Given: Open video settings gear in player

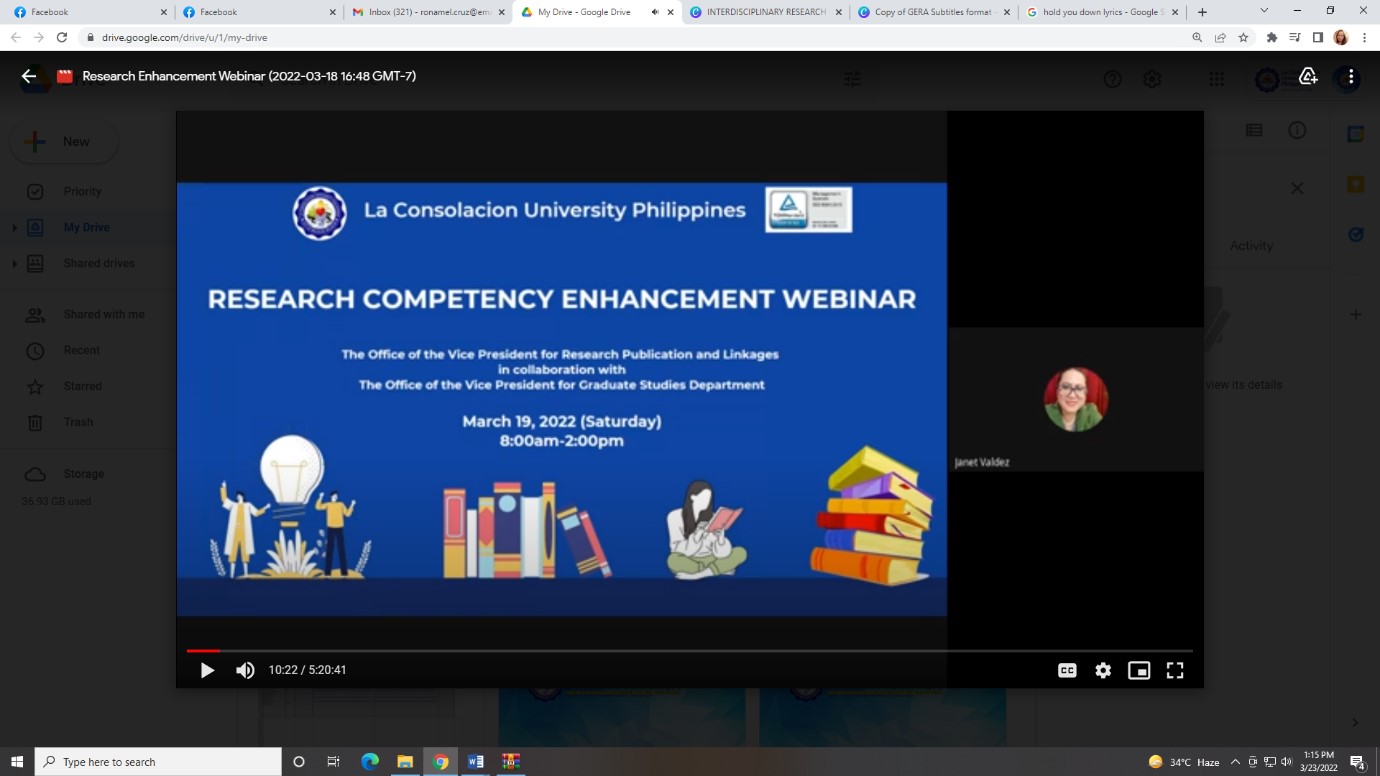Looking at the screenshot, I should pyautogui.click(x=1103, y=670).
